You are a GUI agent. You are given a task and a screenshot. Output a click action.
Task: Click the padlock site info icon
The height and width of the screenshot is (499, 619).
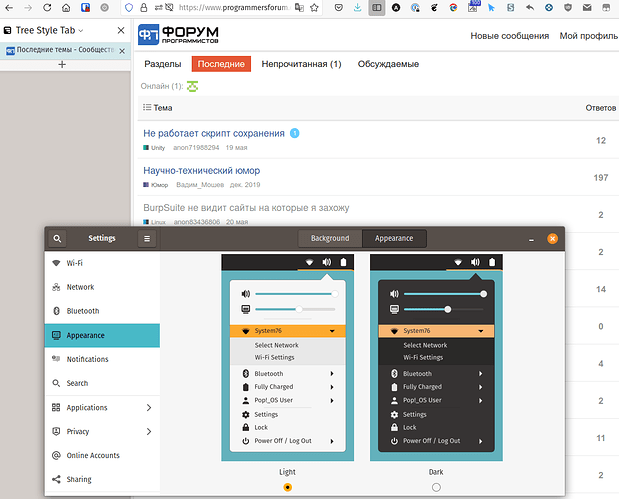click(x=144, y=8)
